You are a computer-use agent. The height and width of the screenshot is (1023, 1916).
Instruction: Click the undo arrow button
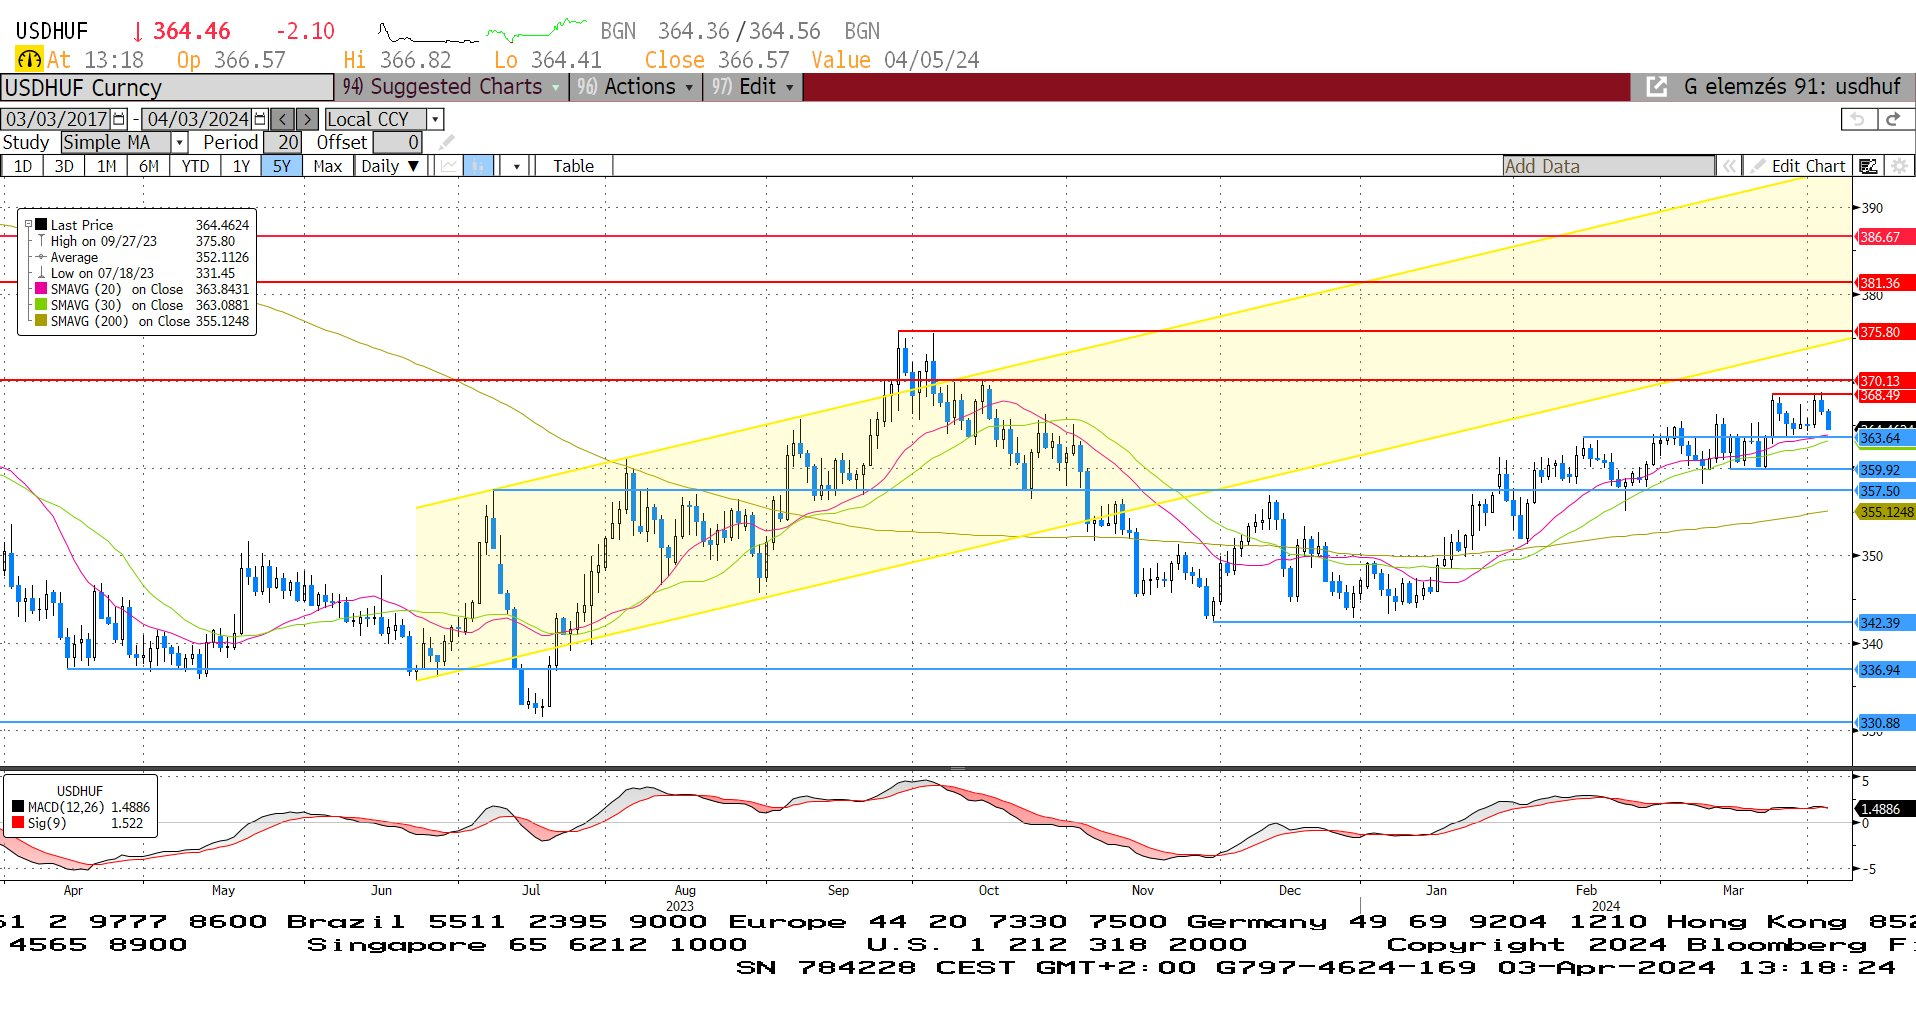point(1857,119)
